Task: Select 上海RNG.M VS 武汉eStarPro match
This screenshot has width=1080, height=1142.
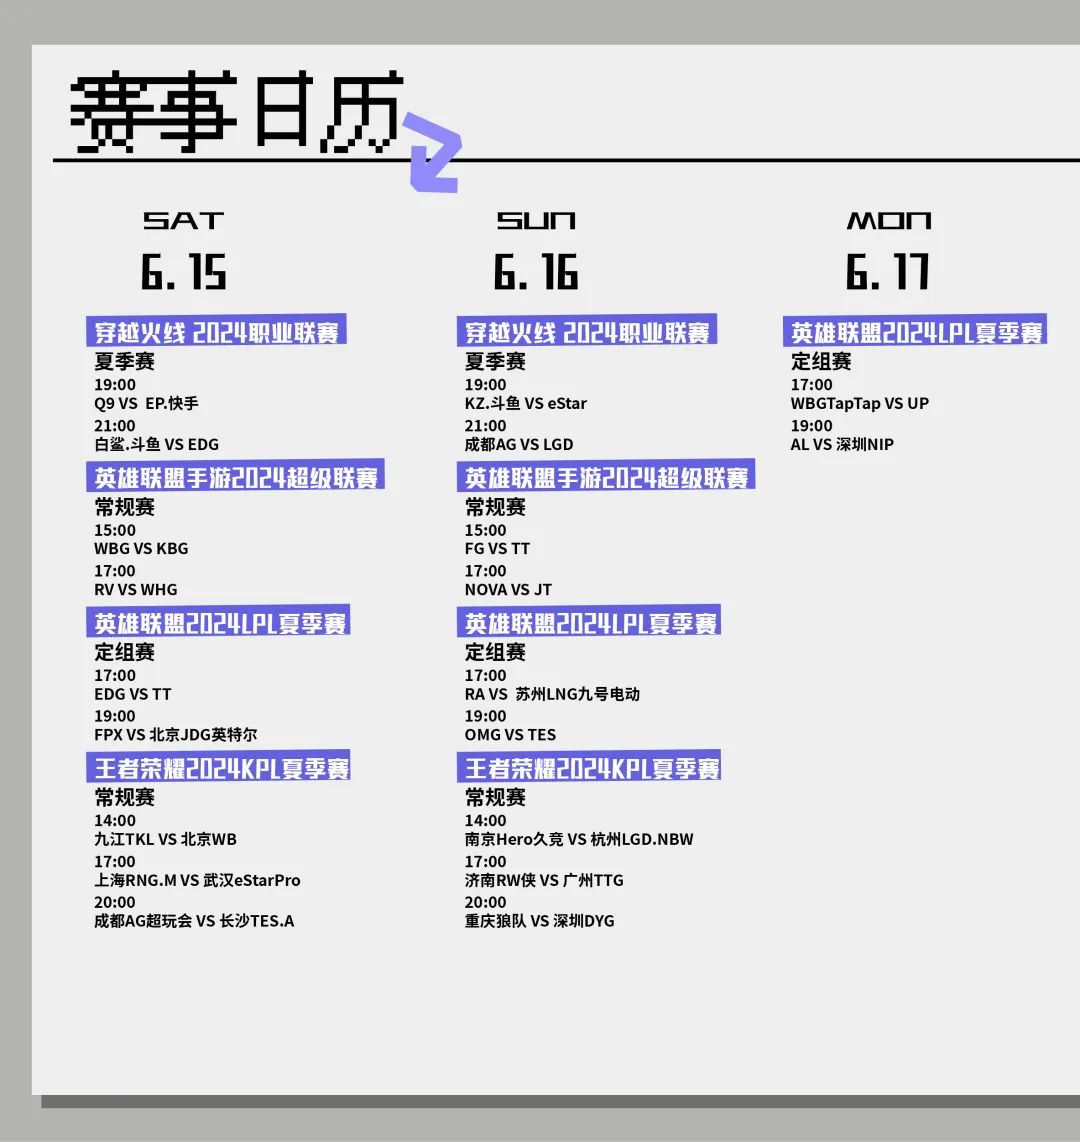Action: click(197, 880)
